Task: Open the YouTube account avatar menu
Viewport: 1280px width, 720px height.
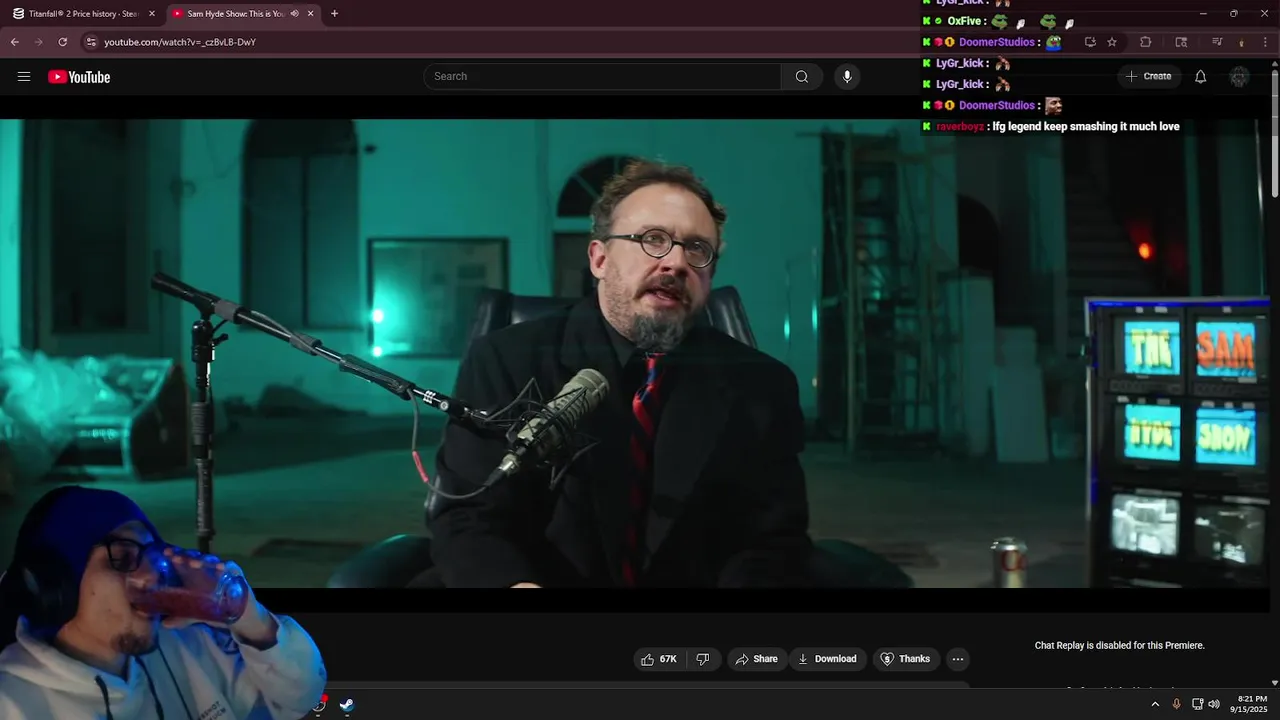Action: click(1239, 77)
